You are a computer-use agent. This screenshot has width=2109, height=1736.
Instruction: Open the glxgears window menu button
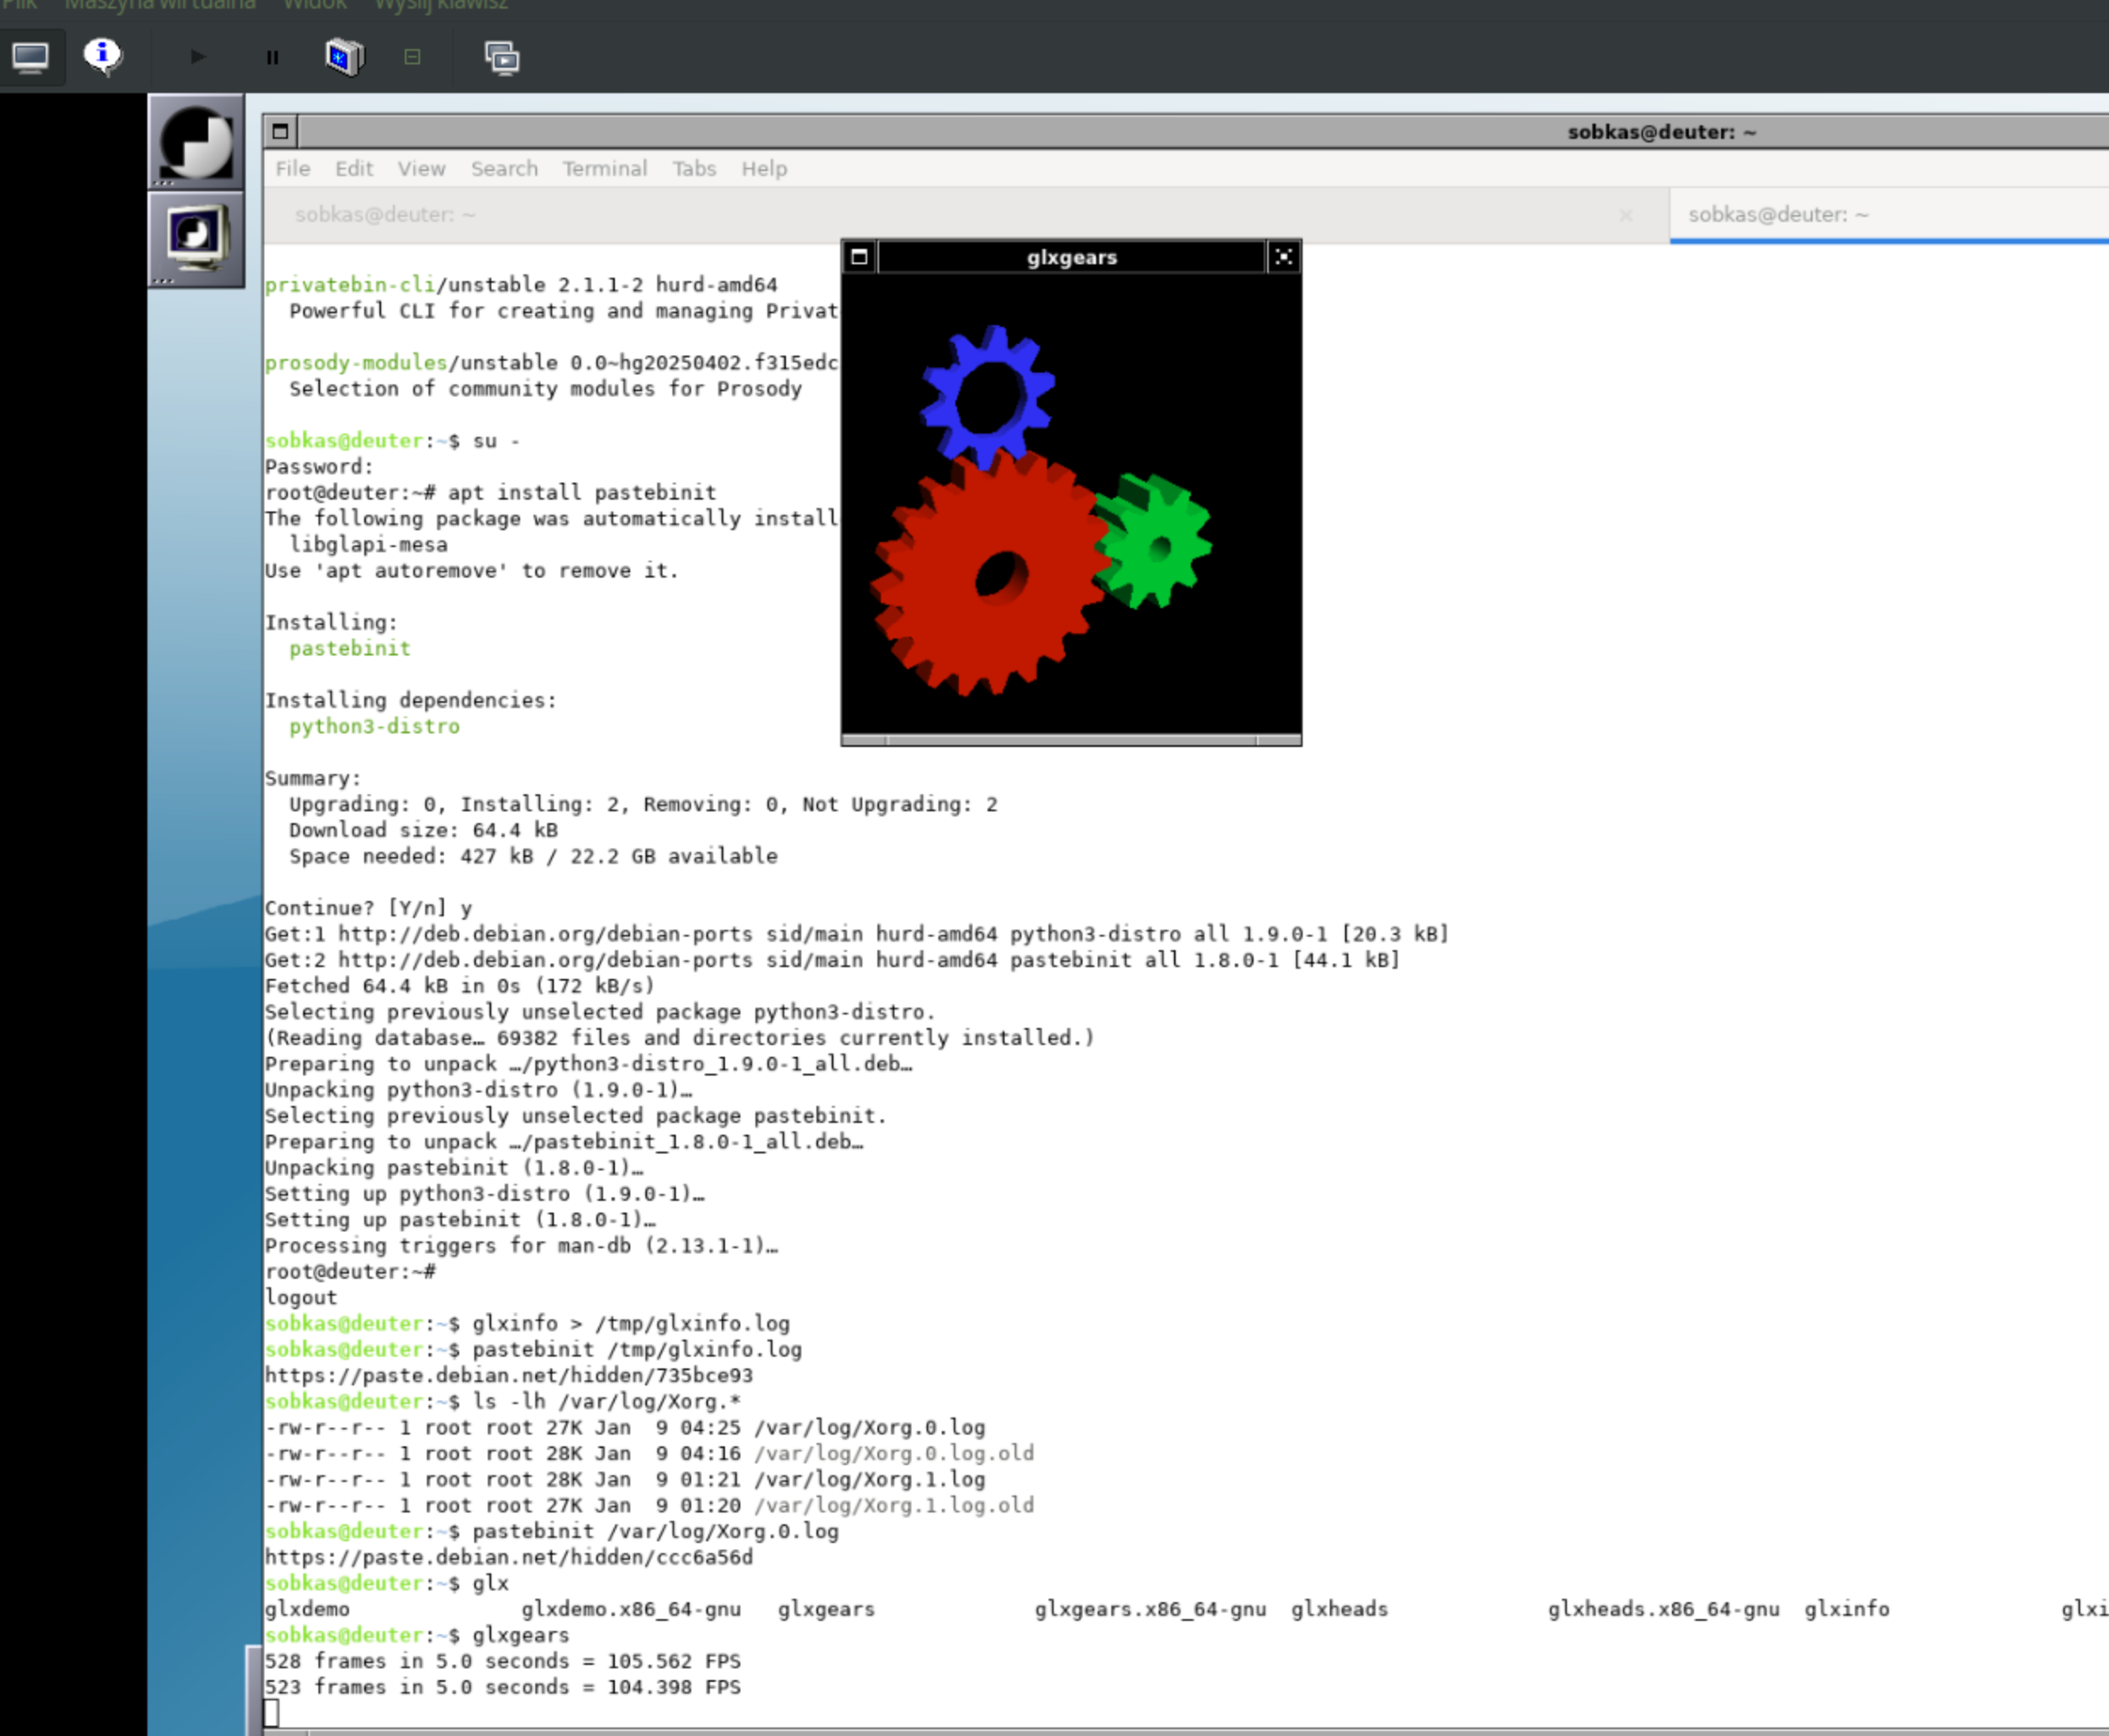pos(859,257)
